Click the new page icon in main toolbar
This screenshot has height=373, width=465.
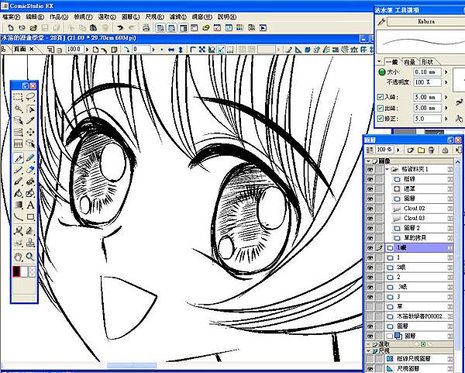coord(11,28)
